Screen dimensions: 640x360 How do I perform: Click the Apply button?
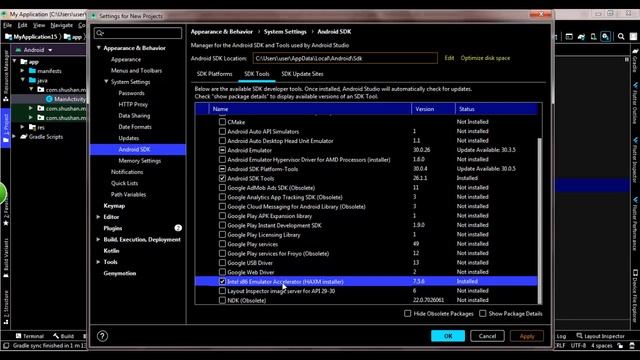coord(527,336)
